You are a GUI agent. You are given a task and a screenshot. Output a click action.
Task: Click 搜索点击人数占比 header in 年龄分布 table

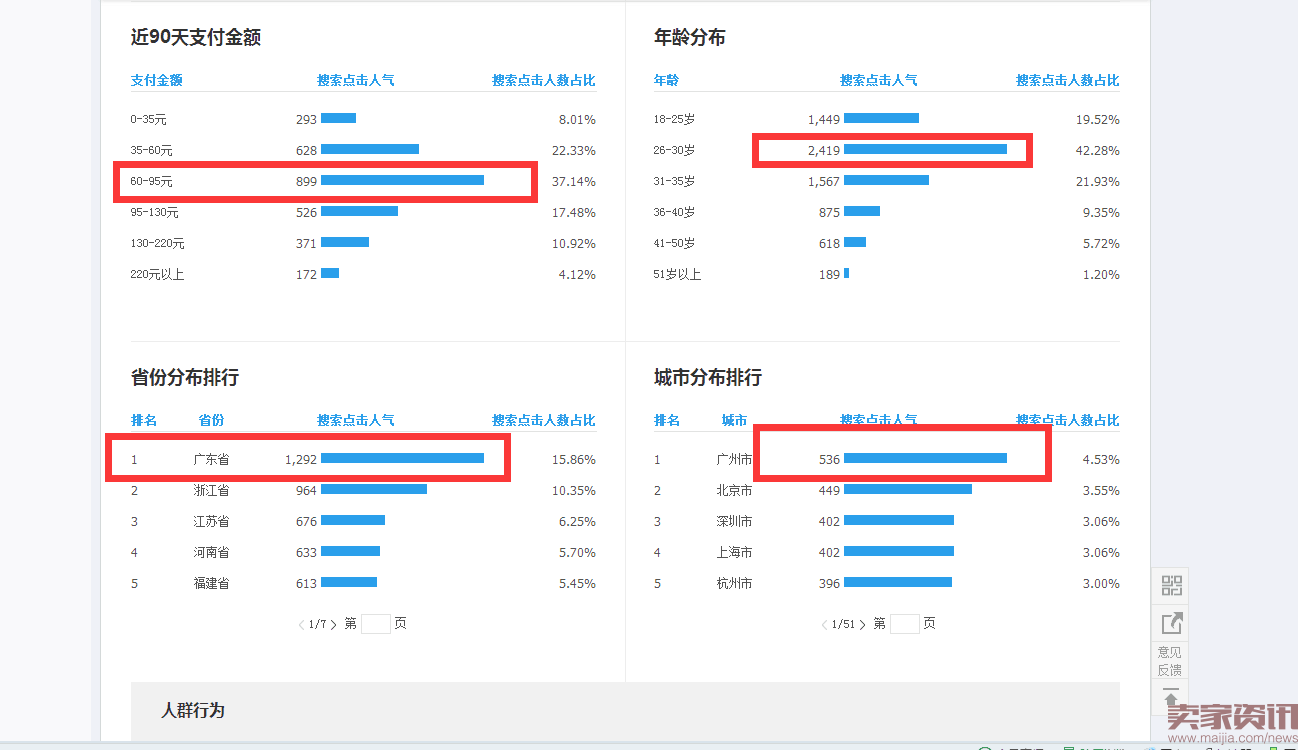pyautogui.click(x=1068, y=80)
